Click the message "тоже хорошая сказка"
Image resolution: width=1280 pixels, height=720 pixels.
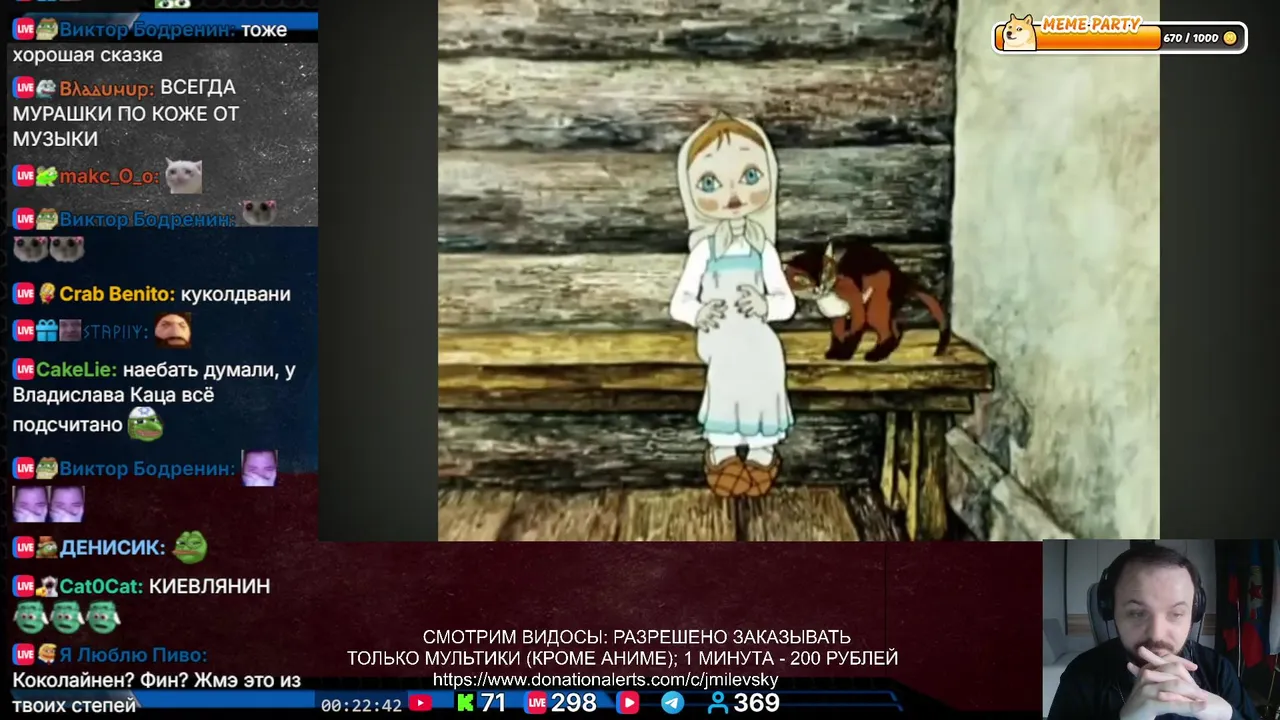150,42
